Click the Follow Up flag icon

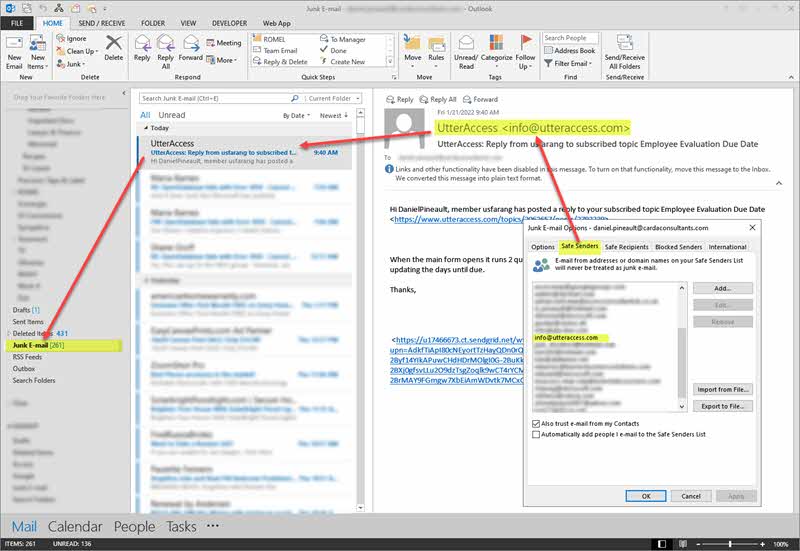[x=526, y=42]
